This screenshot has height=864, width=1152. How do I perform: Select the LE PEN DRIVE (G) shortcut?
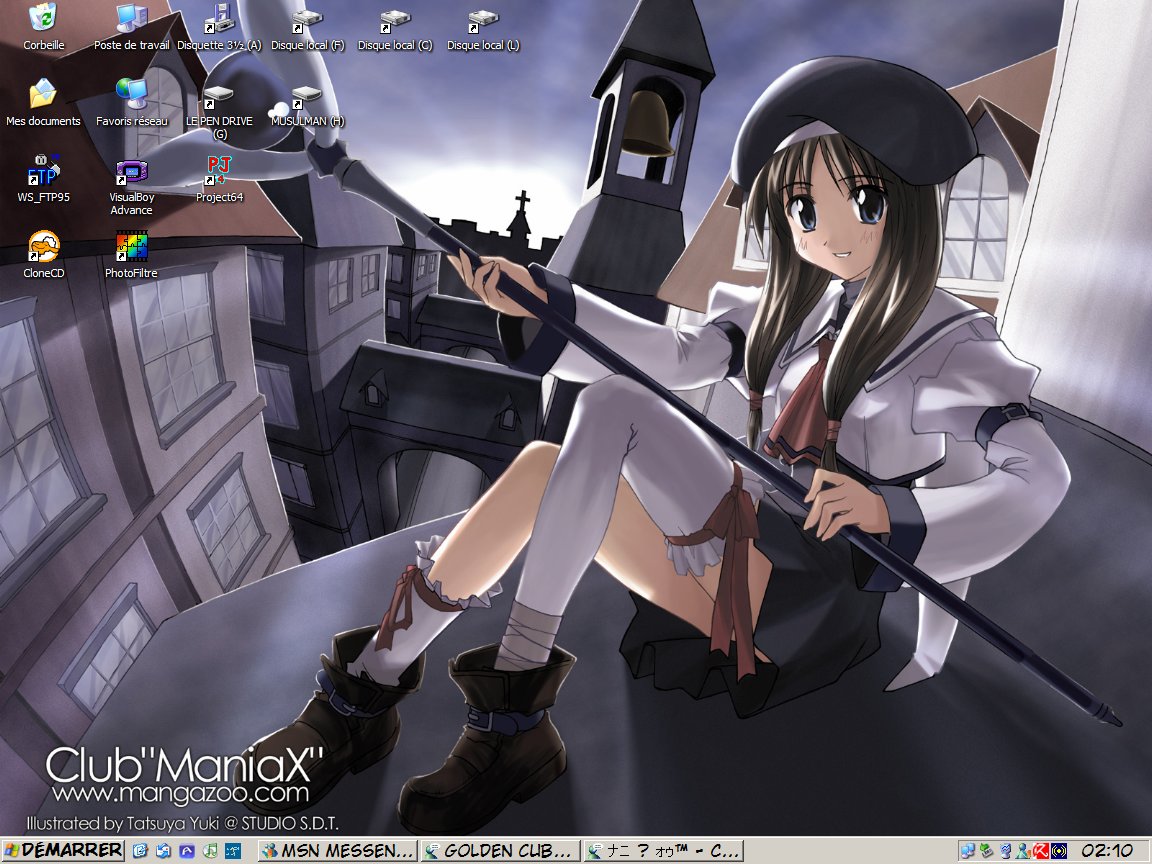(219, 112)
